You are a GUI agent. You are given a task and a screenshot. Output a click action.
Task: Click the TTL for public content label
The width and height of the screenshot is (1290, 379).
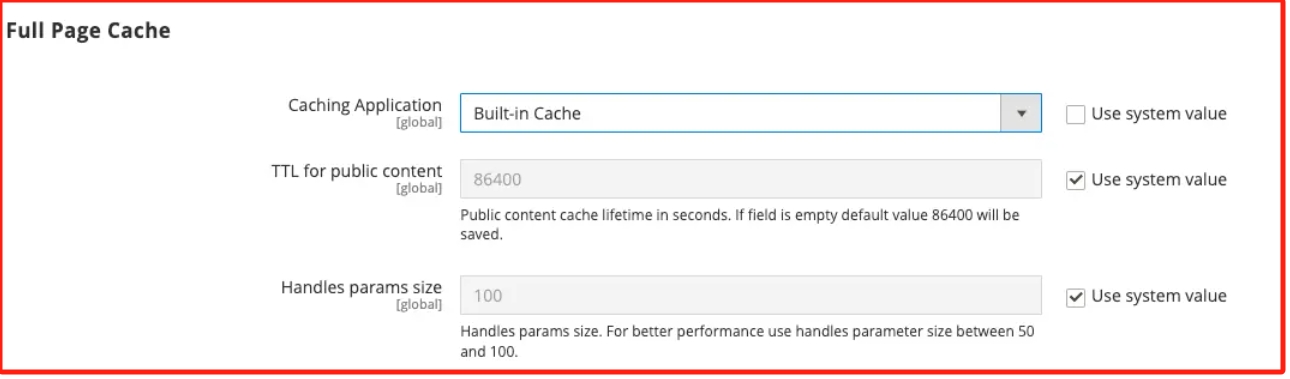click(357, 171)
